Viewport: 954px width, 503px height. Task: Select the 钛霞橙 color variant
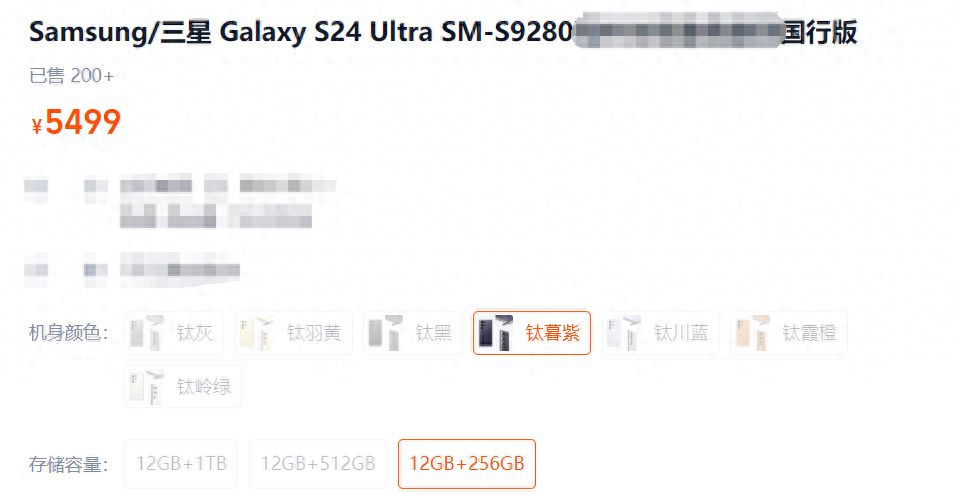pos(789,333)
